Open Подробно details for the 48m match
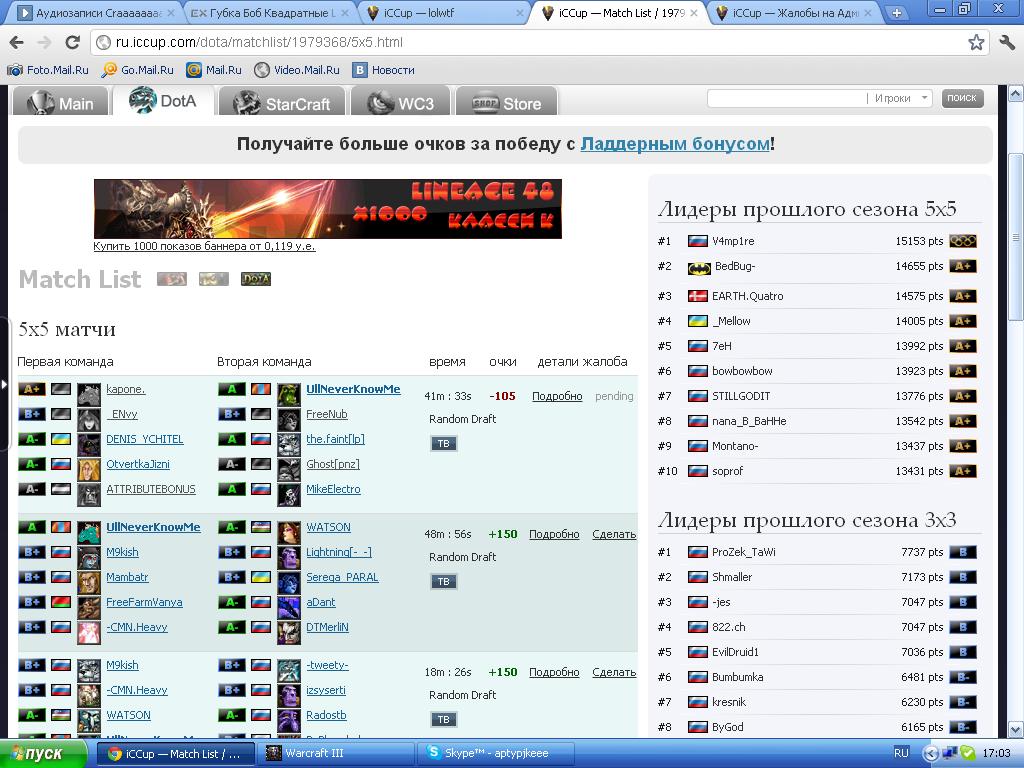 554,534
